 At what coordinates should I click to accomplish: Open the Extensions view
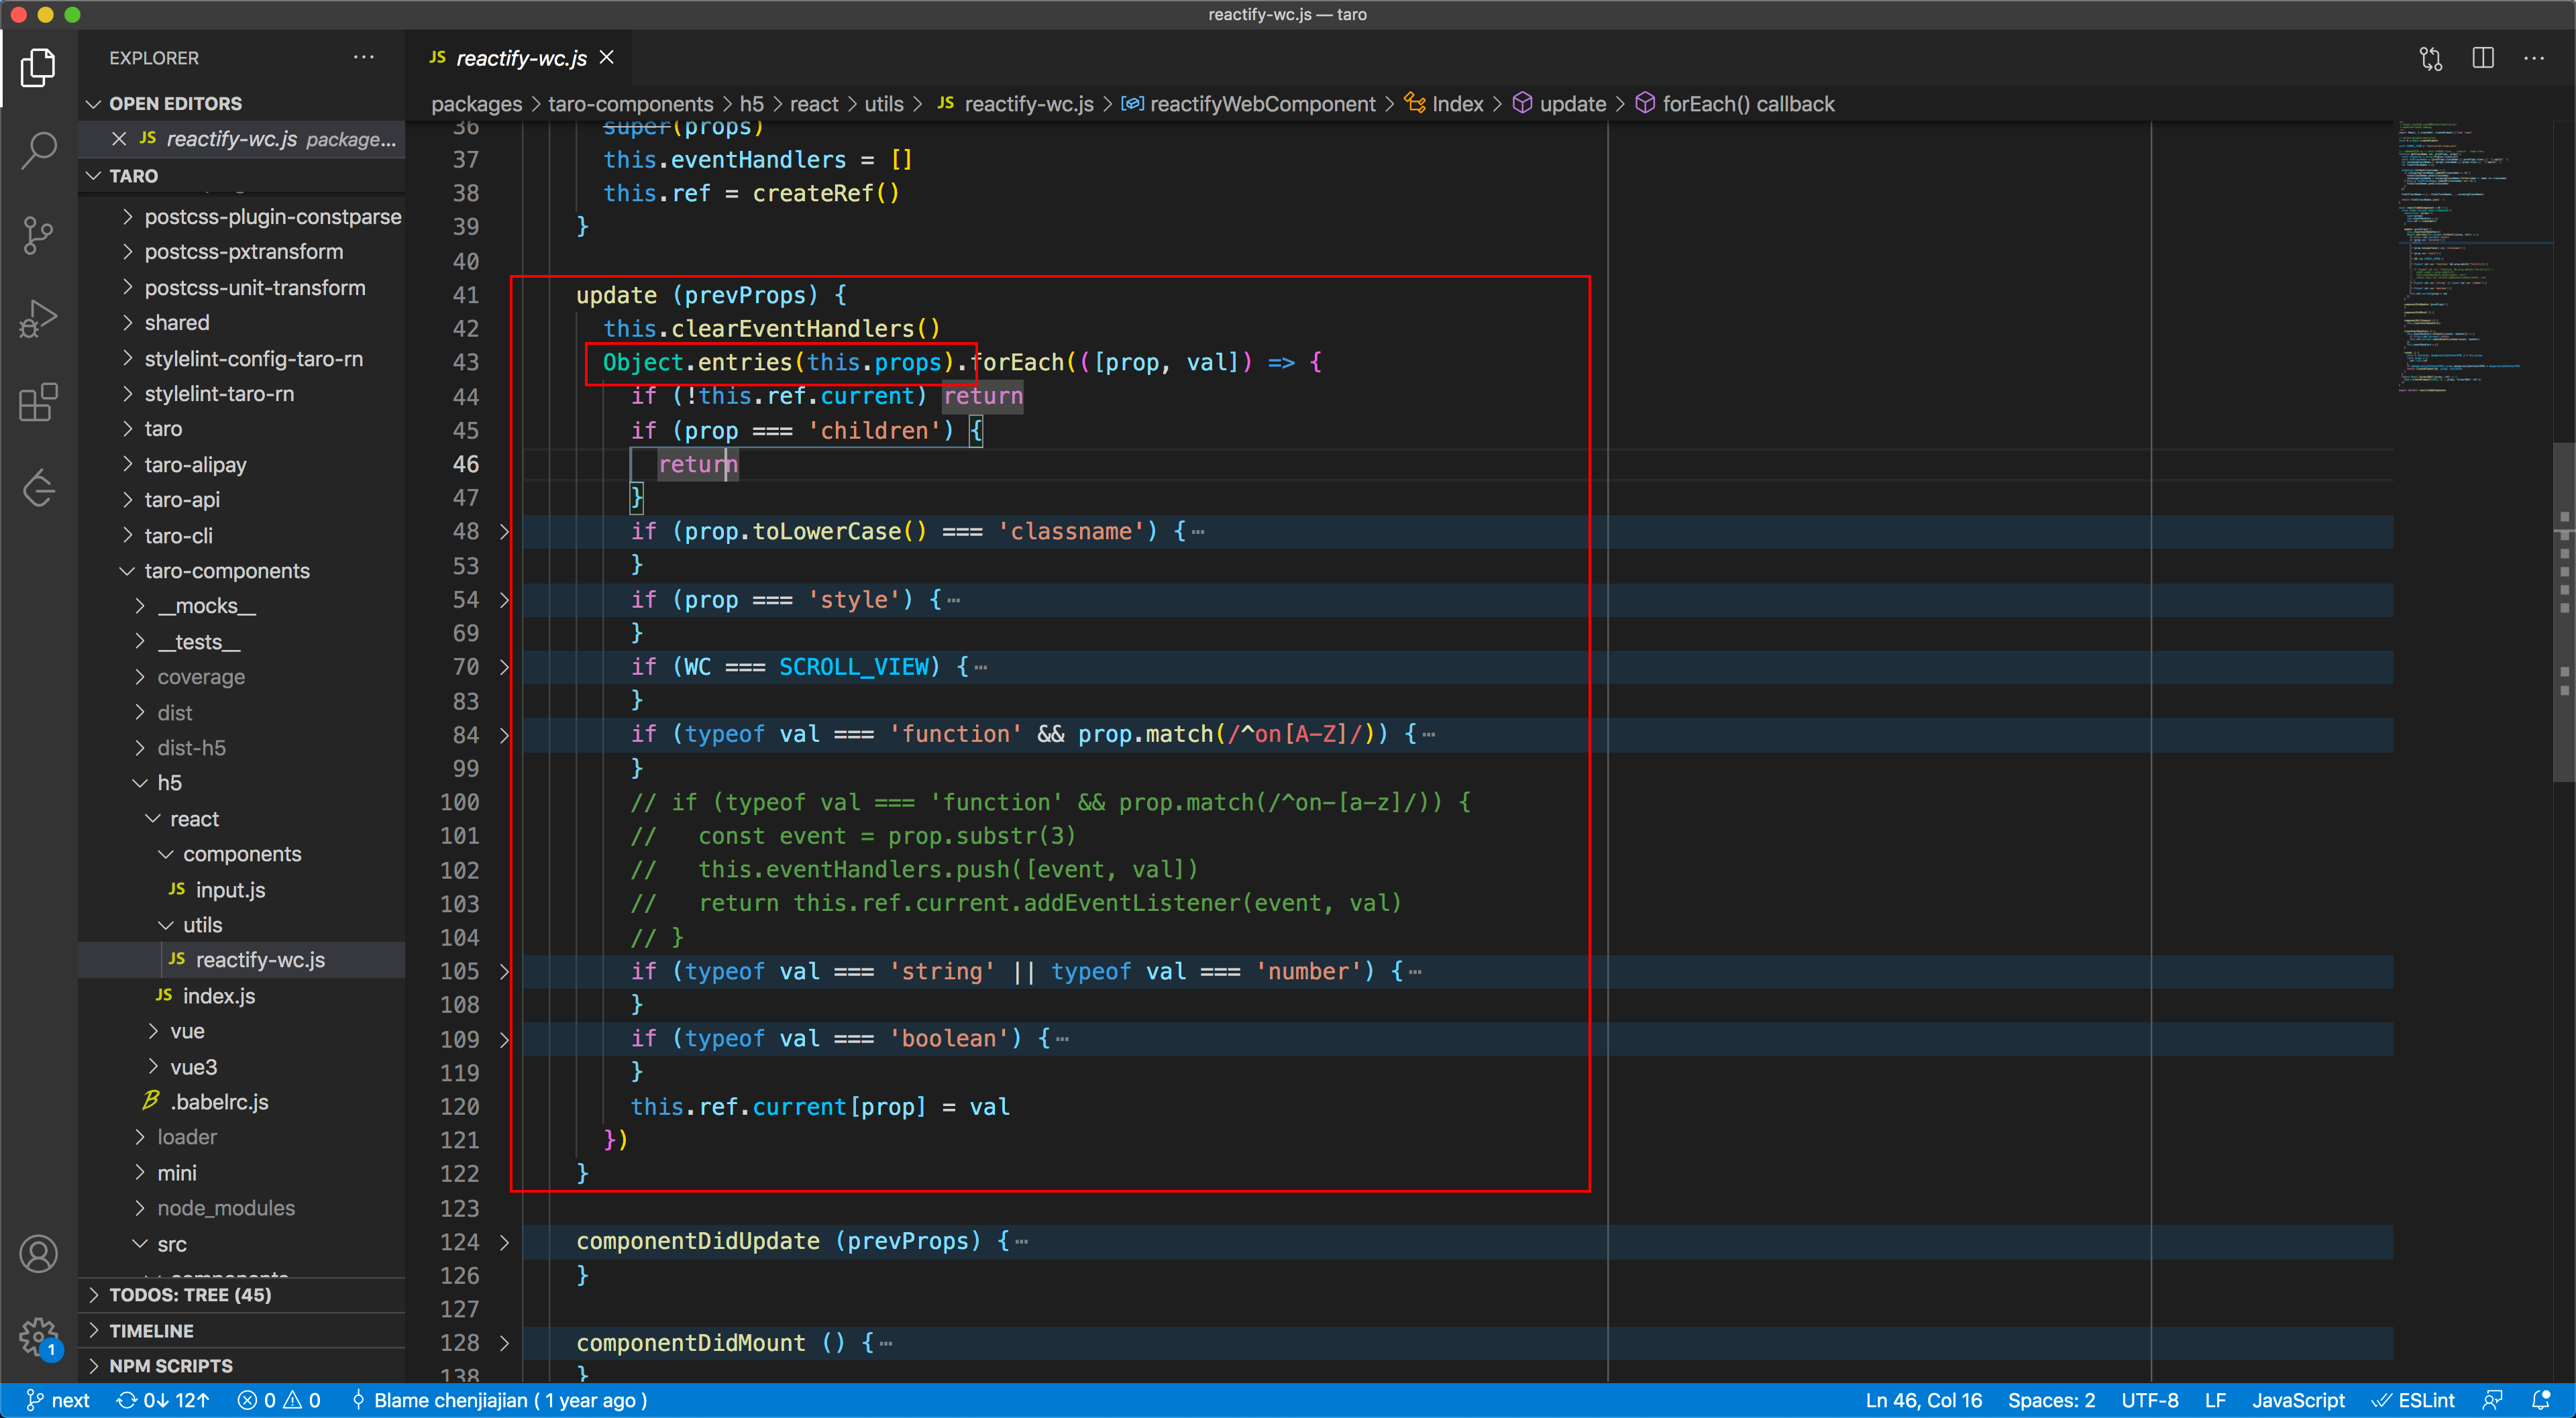[x=38, y=403]
